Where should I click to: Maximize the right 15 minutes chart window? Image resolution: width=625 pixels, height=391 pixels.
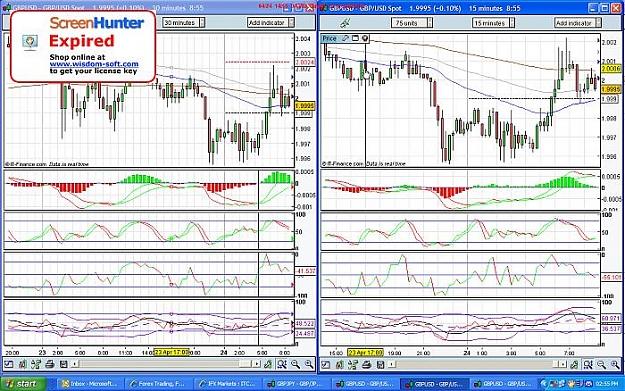(x=605, y=8)
